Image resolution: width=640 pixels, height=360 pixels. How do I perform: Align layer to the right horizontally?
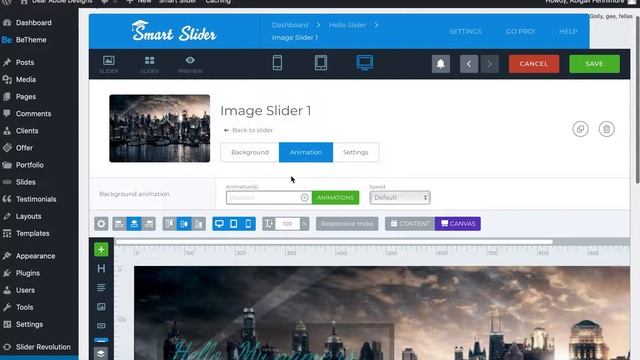tap(149, 224)
